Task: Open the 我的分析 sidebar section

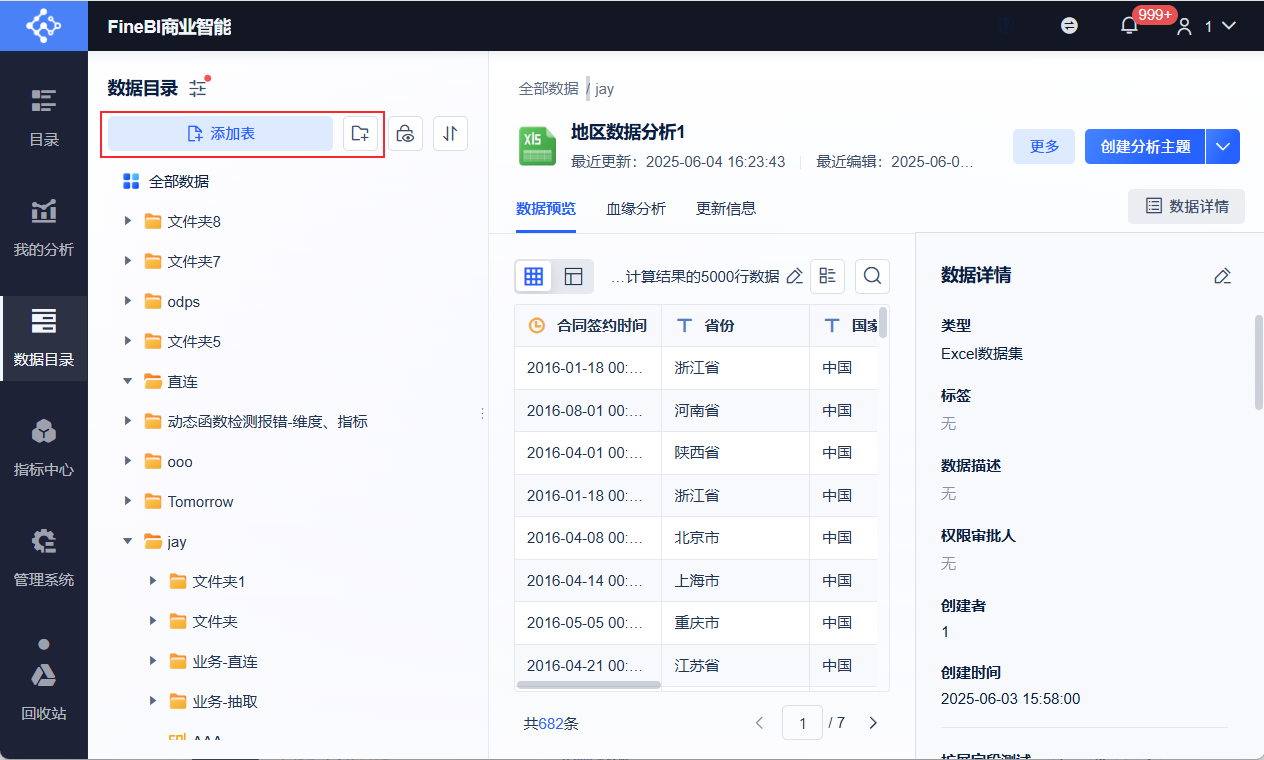Action: pos(44,229)
